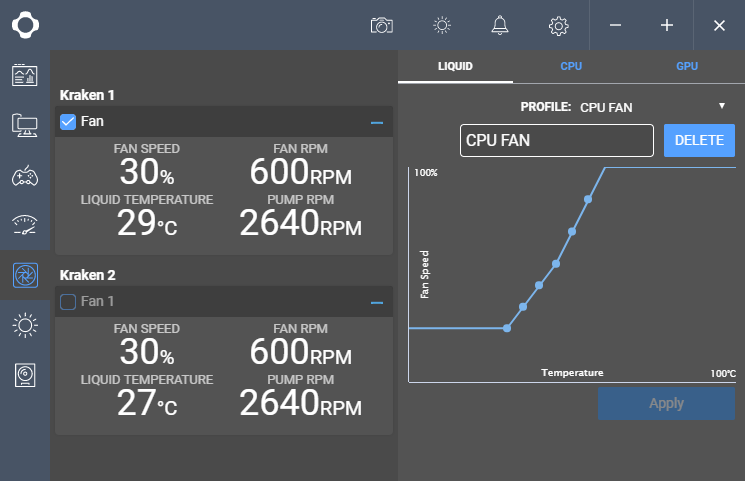
Task: Click Kraken 1 fan speed 30% value
Action: click(x=147, y=172)
